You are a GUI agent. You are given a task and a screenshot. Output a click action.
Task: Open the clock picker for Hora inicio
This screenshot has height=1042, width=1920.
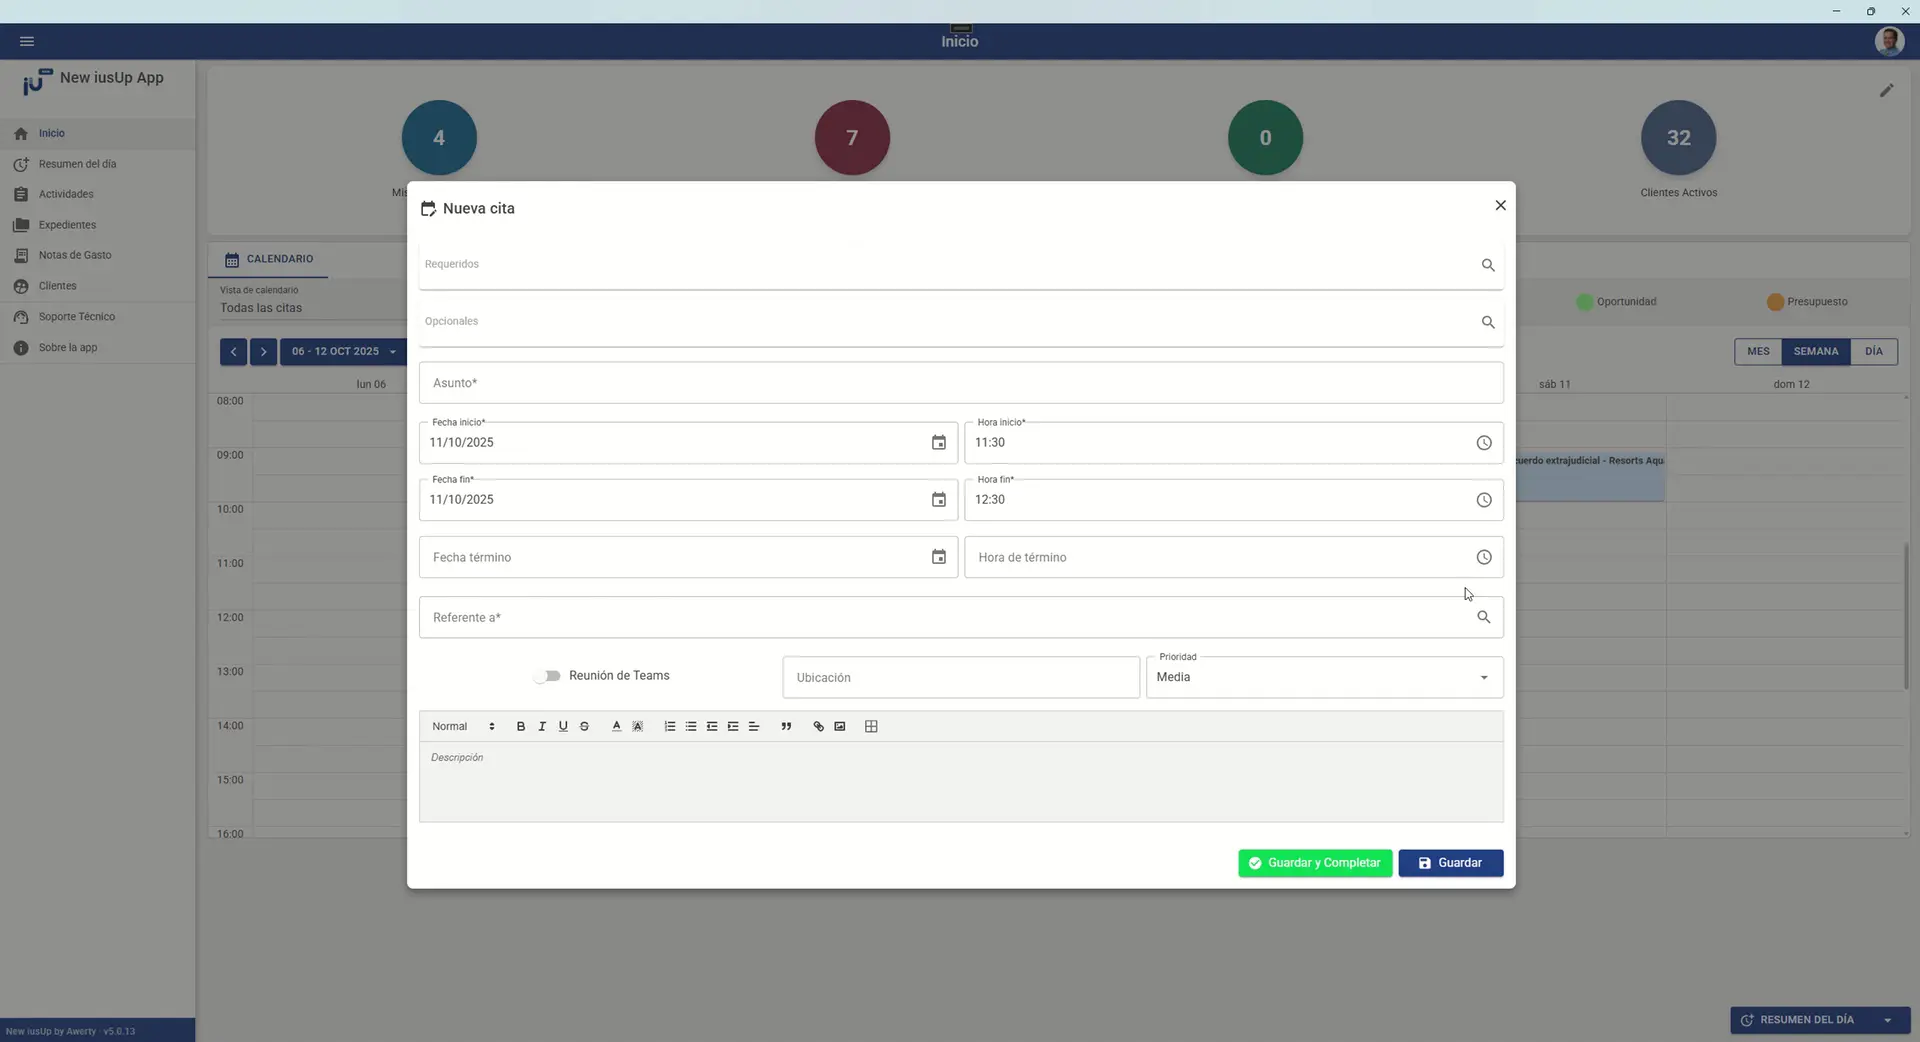click(x=1483, y=443)
